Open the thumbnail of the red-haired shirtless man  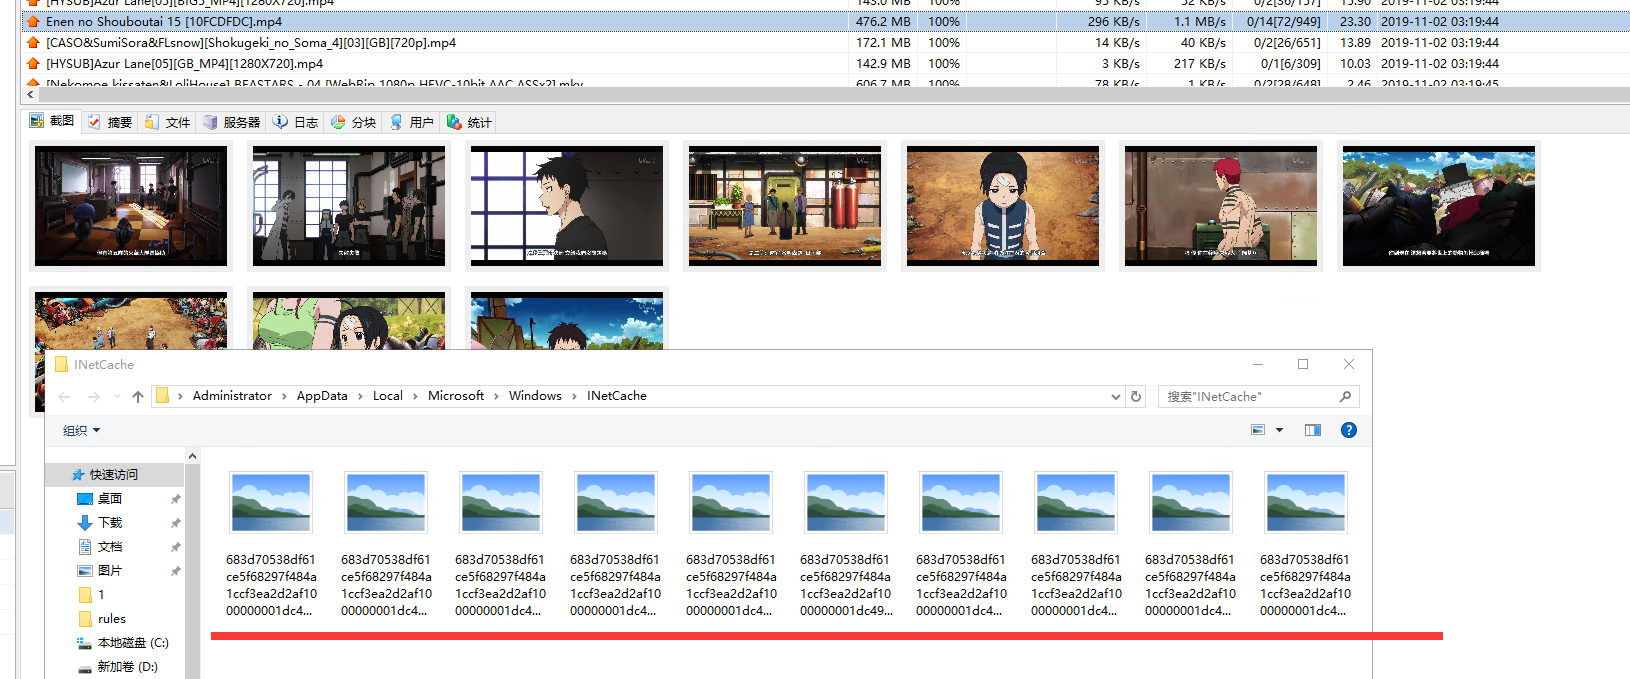pyautogui.click(x=1221, y=206)
